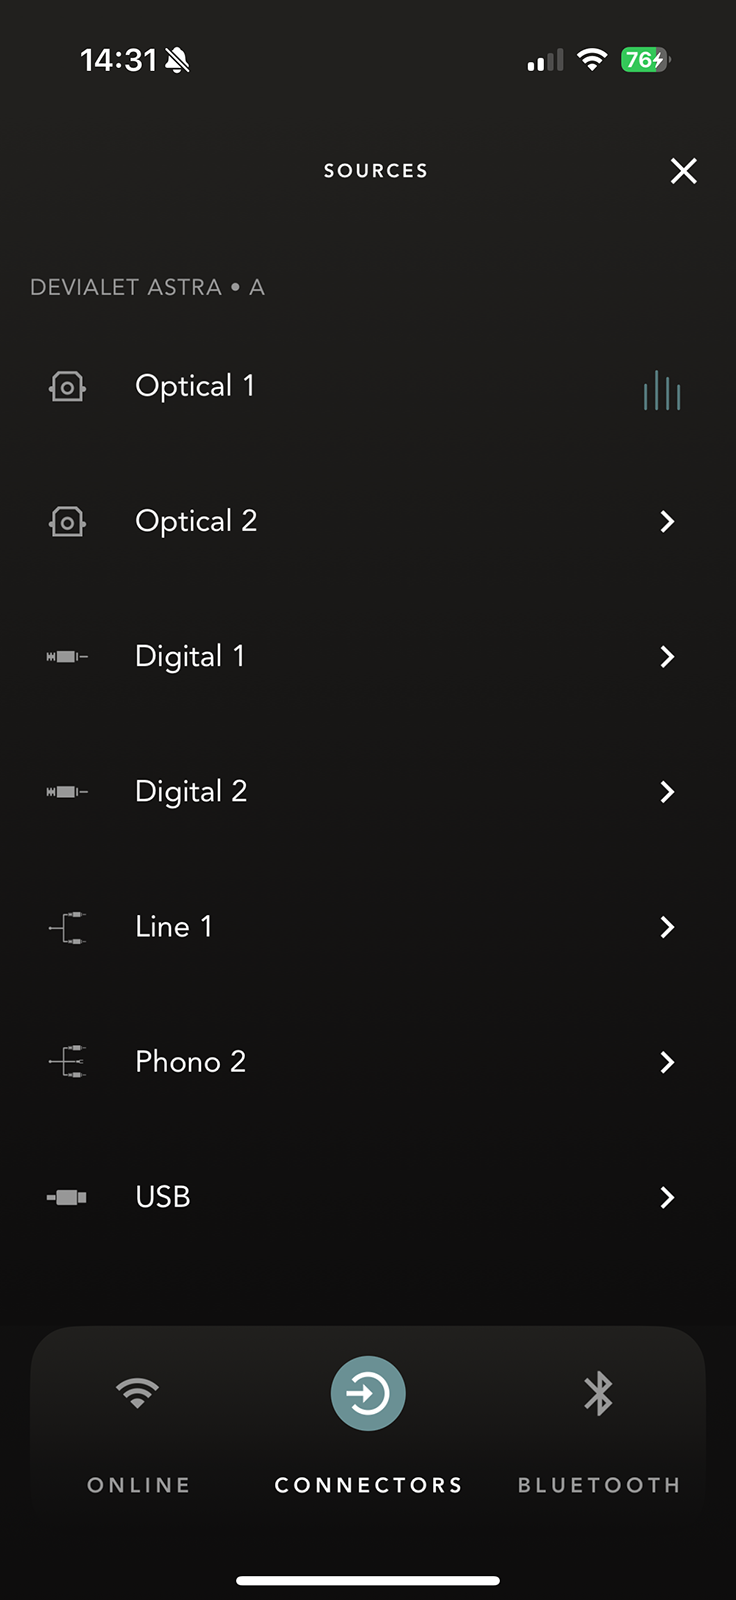Expand Phono 2 with its chevron
The width and height of the screenshot is (736, 1600).
click(667, 1062)
